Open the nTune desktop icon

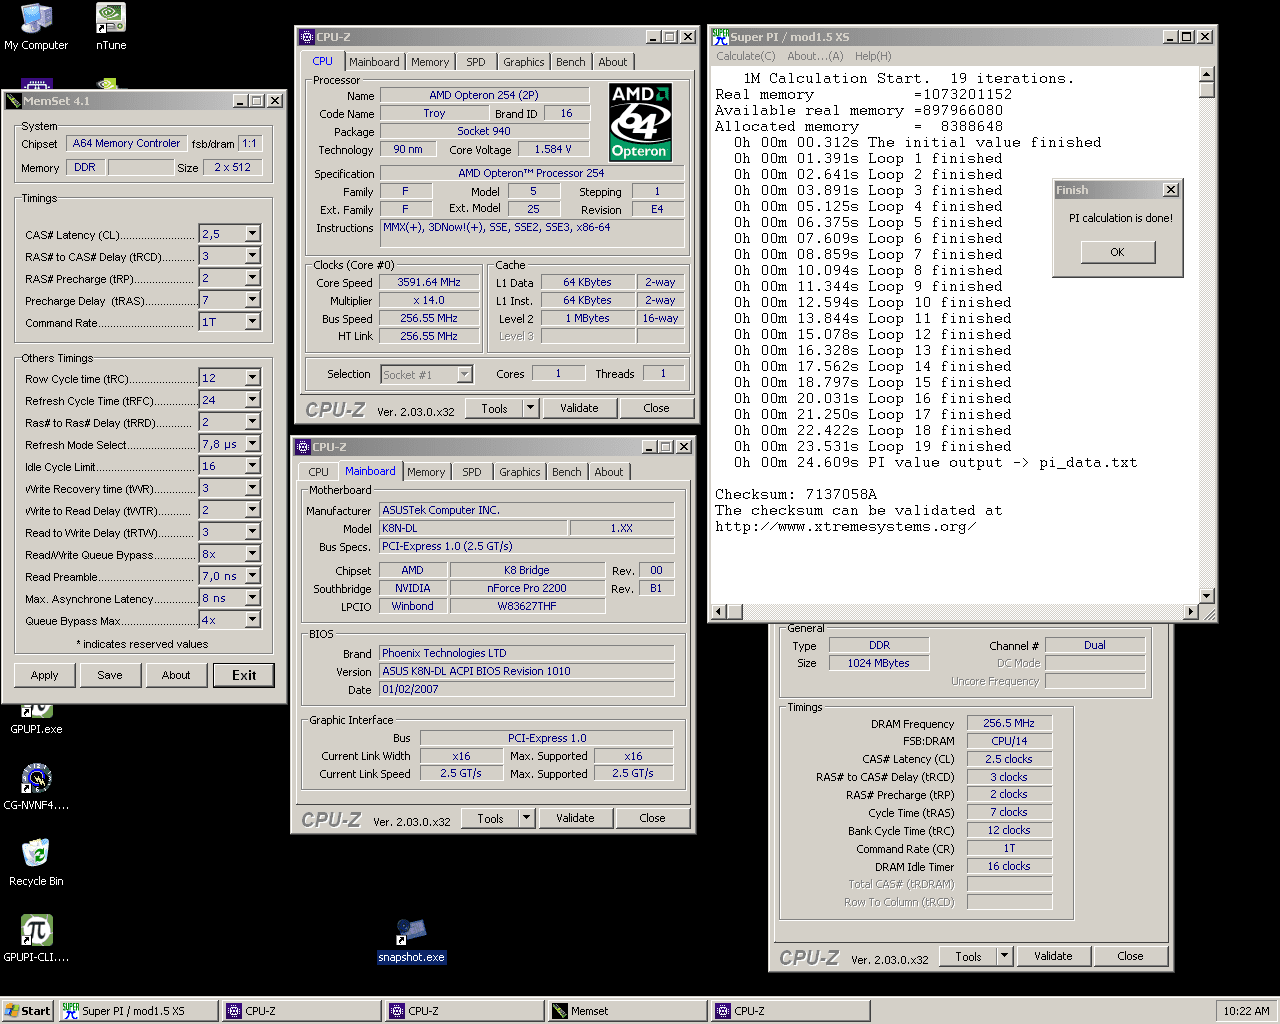click(111, 27)
